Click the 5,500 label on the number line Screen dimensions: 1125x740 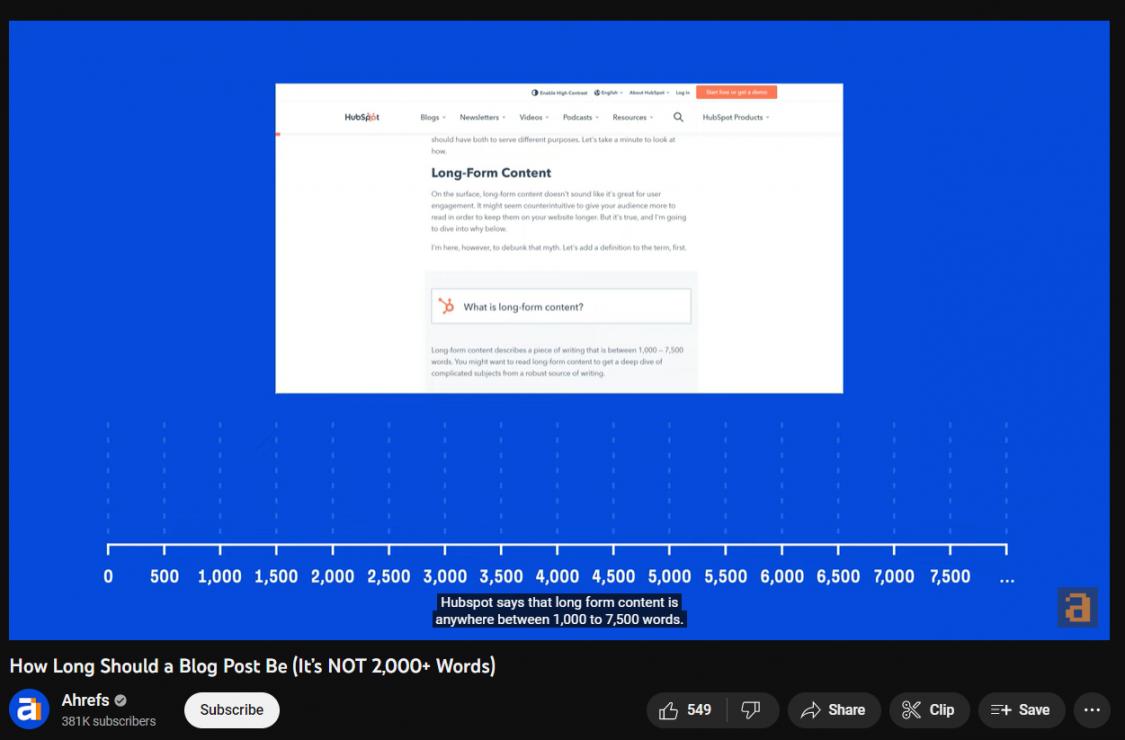pos(725,576)
